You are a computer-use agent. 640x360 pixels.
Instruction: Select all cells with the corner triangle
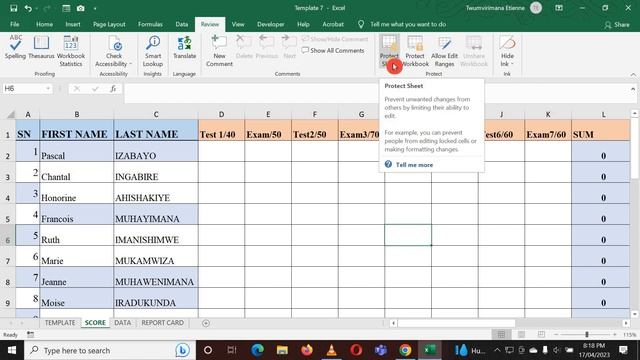coord(11,115)
